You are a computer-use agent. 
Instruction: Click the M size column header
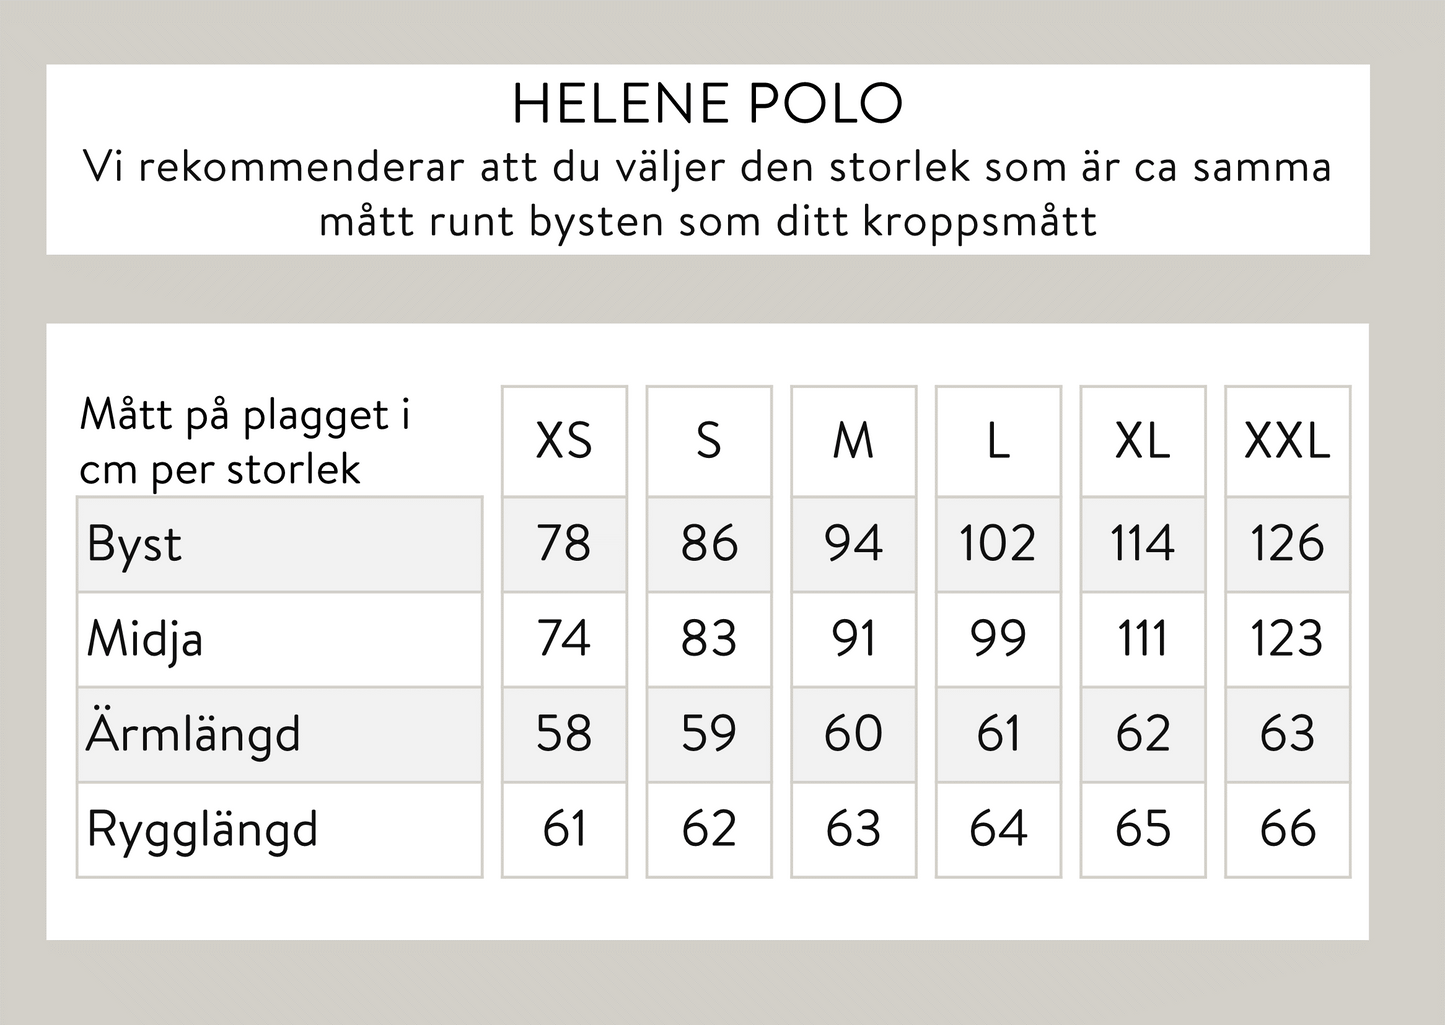pos(853,441)
